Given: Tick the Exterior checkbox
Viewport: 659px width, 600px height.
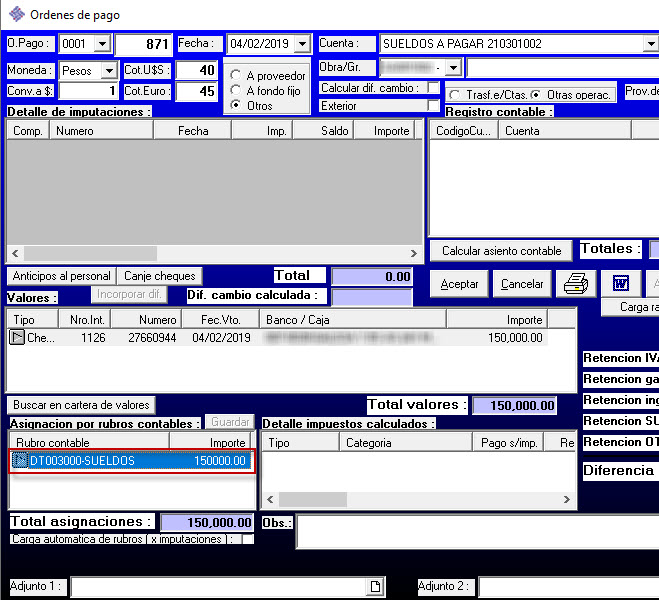Looking at the screenshot, I should point(433,106).
